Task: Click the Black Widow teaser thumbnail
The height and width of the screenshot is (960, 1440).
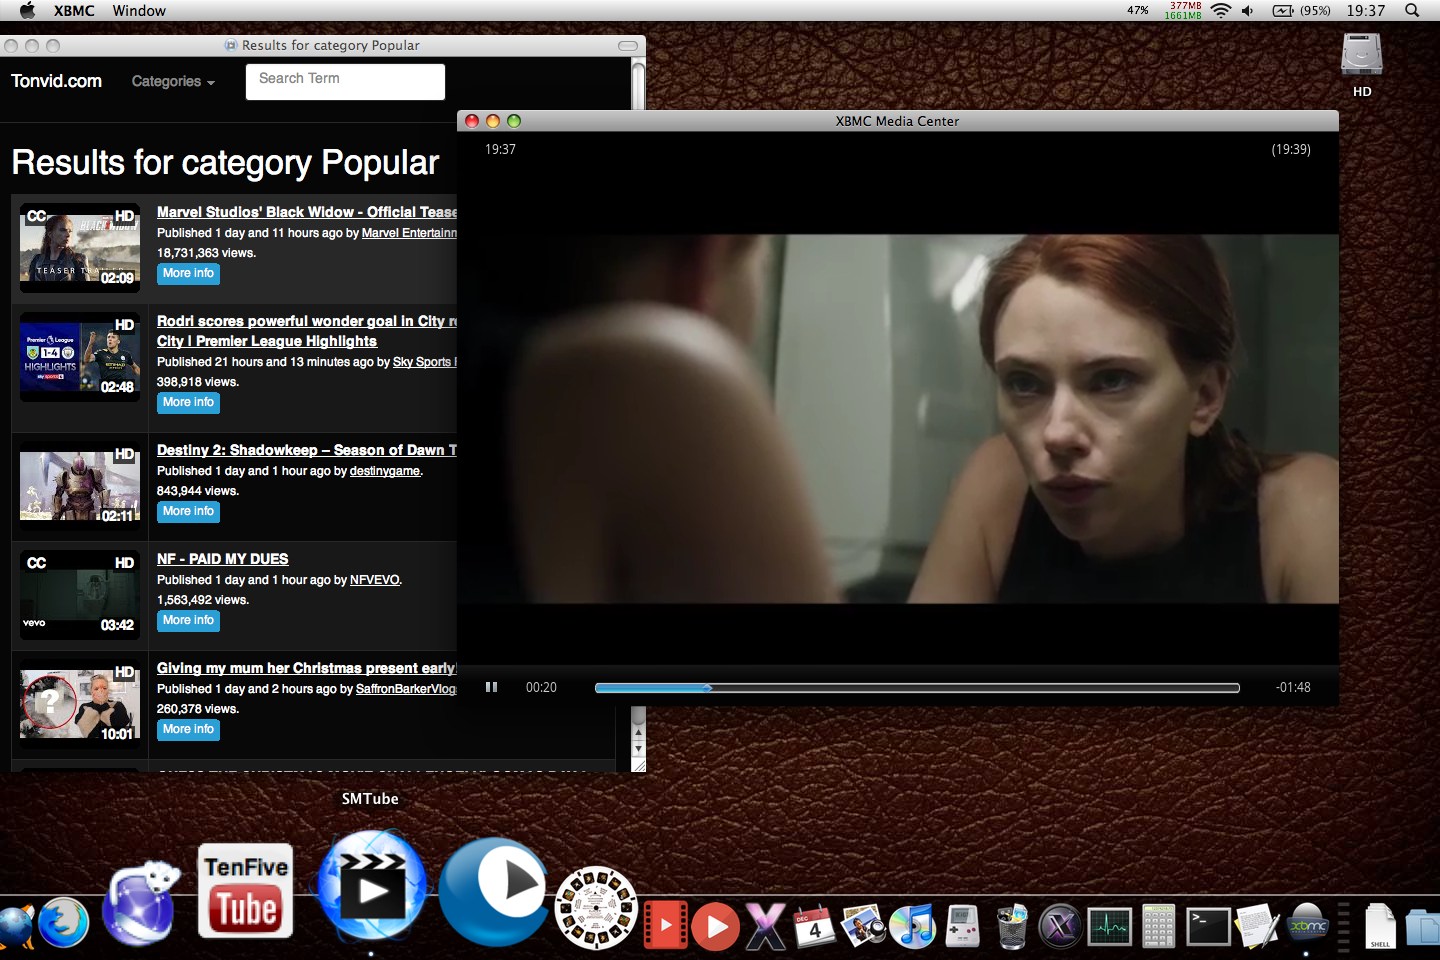Action: (x=80, y=247)
